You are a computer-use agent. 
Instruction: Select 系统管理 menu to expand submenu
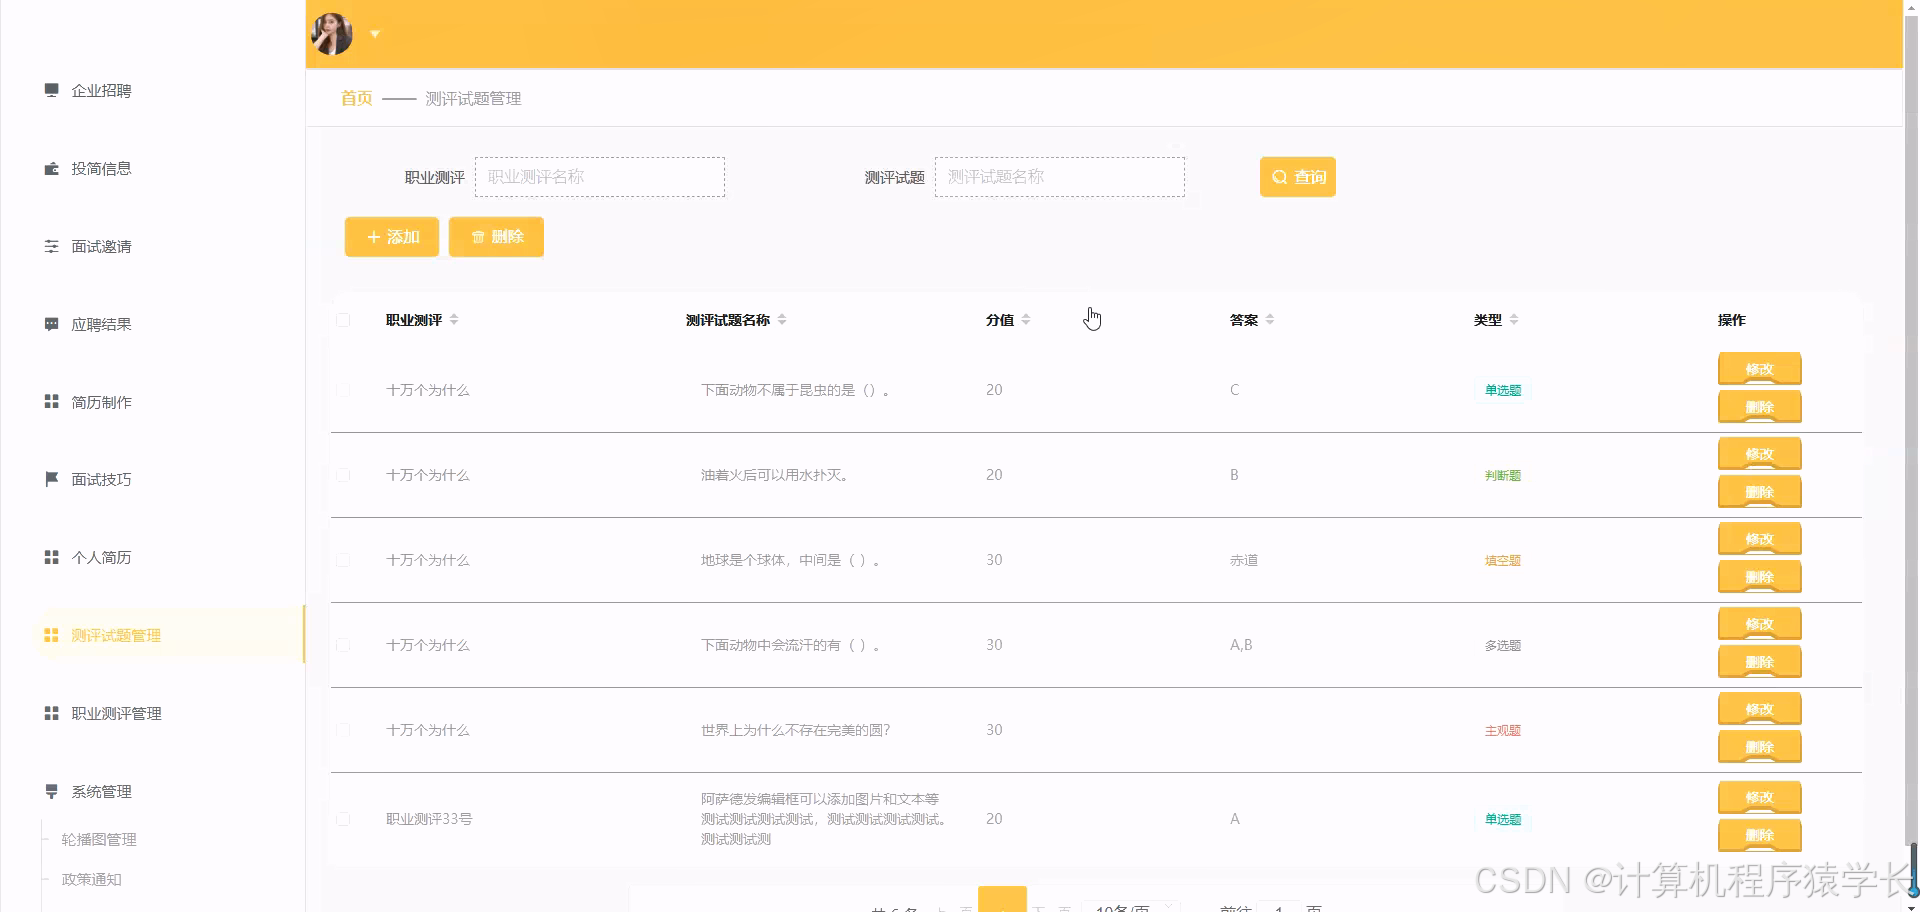100,791
